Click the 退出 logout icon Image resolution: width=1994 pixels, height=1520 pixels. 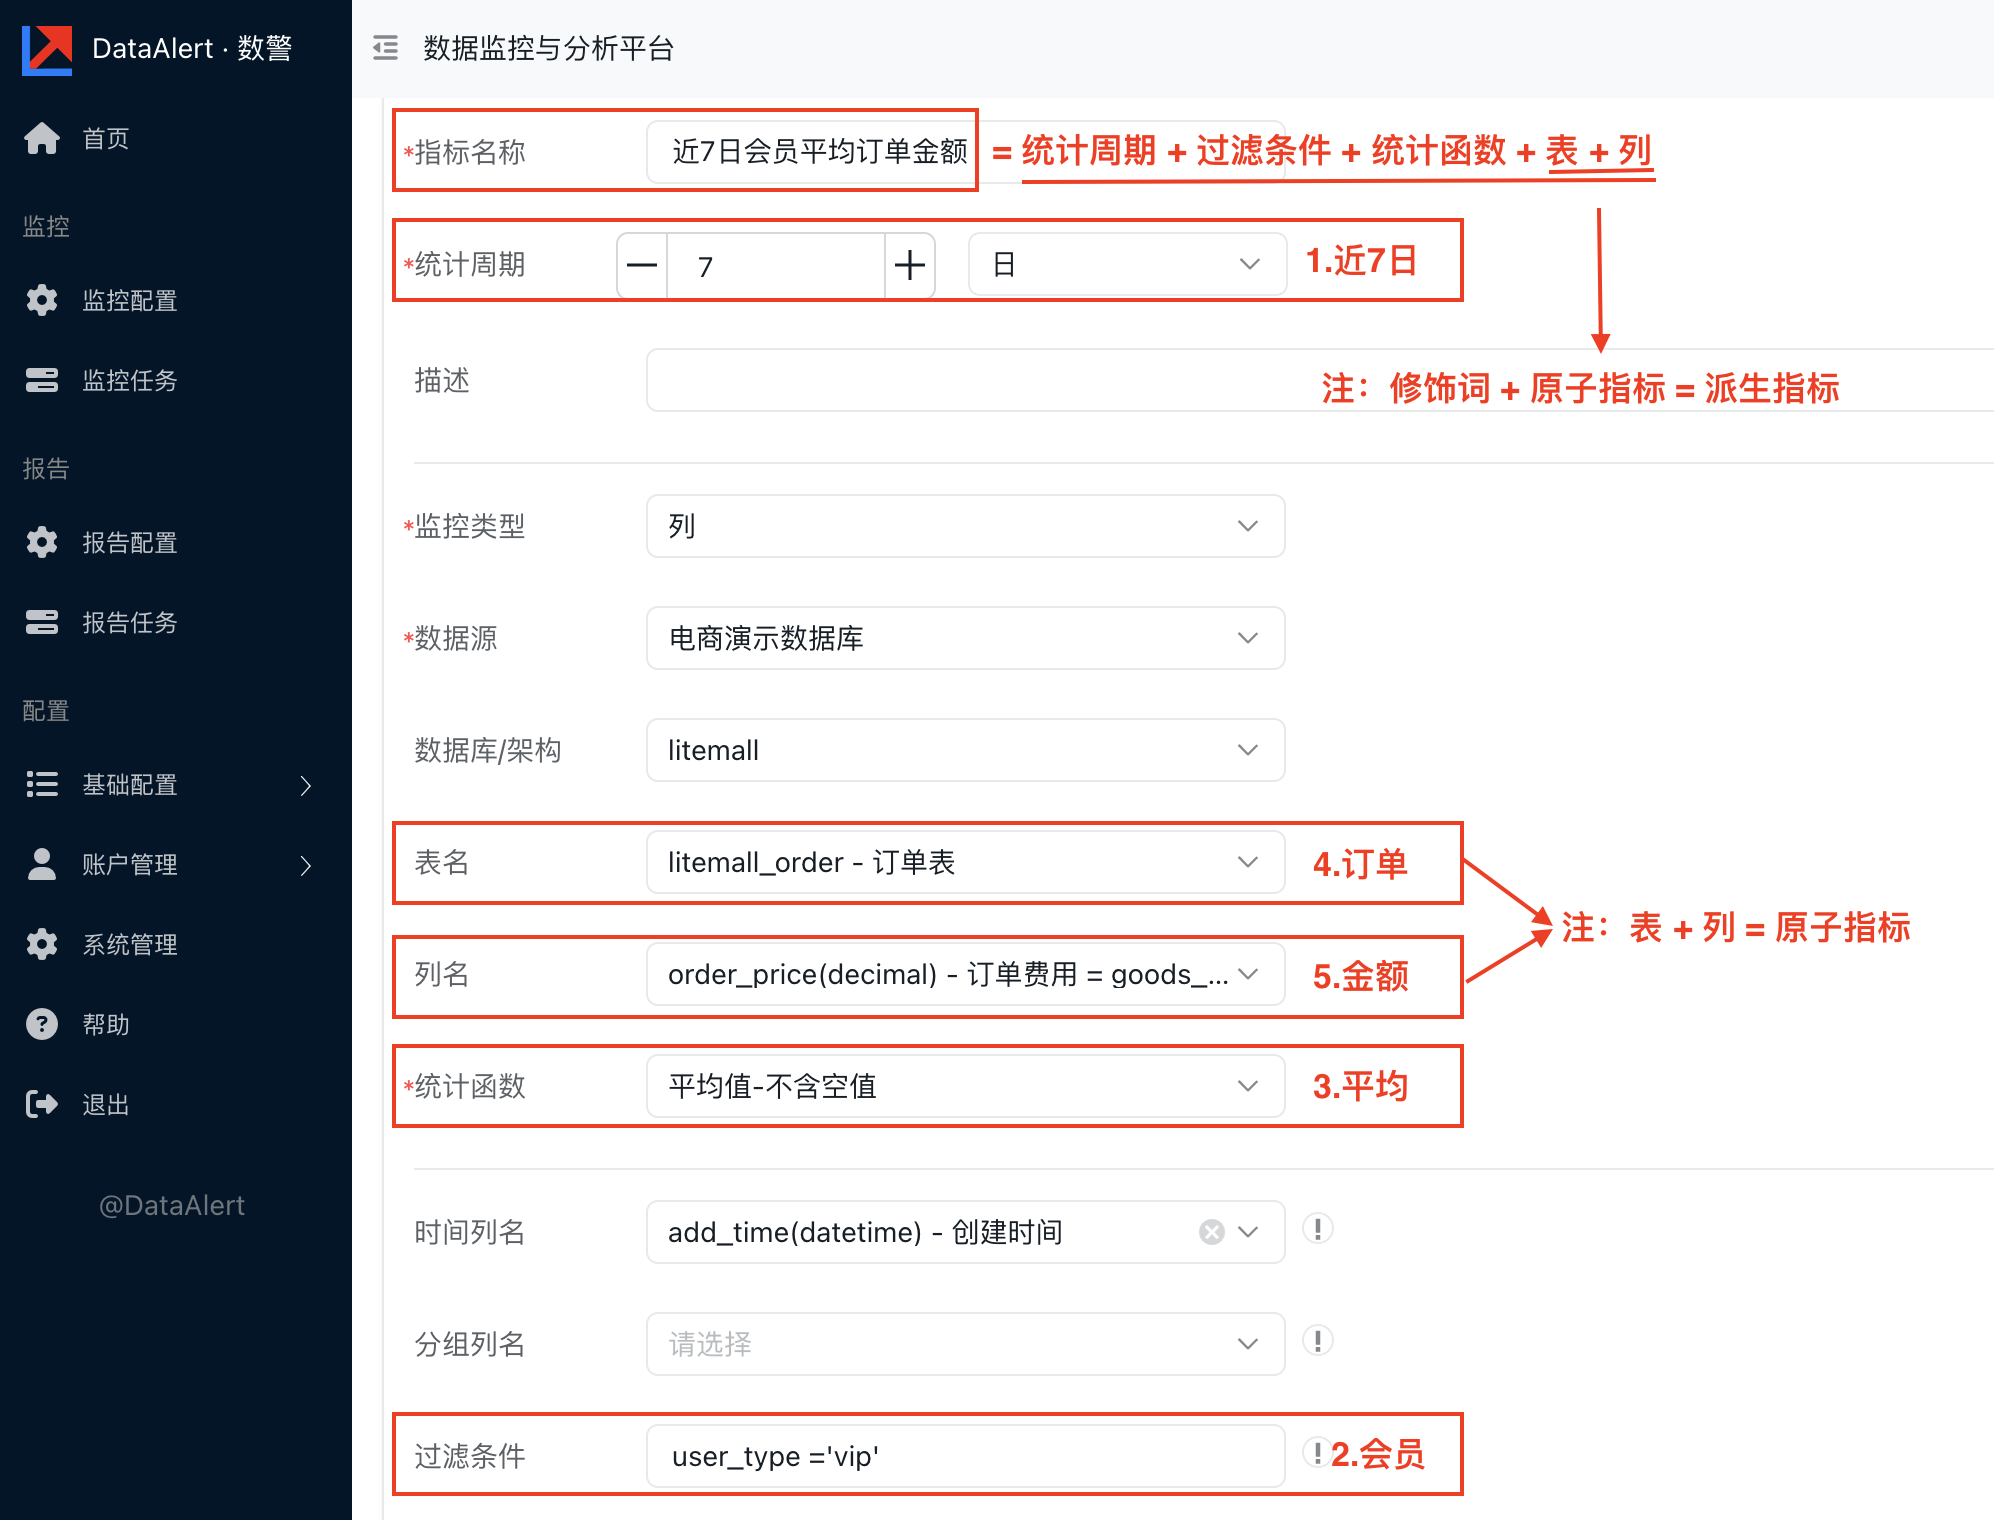[42, 1104]
